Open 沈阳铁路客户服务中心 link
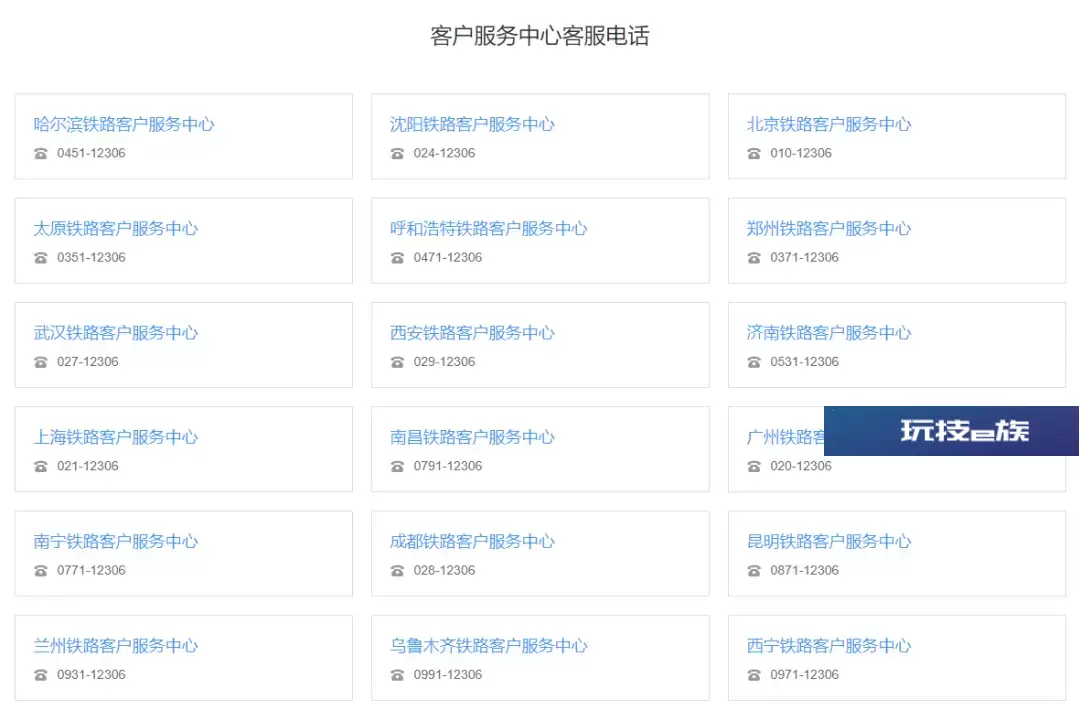Image resolution: width=1080 pixels, height=710 pixels. [x=472, y=124]
